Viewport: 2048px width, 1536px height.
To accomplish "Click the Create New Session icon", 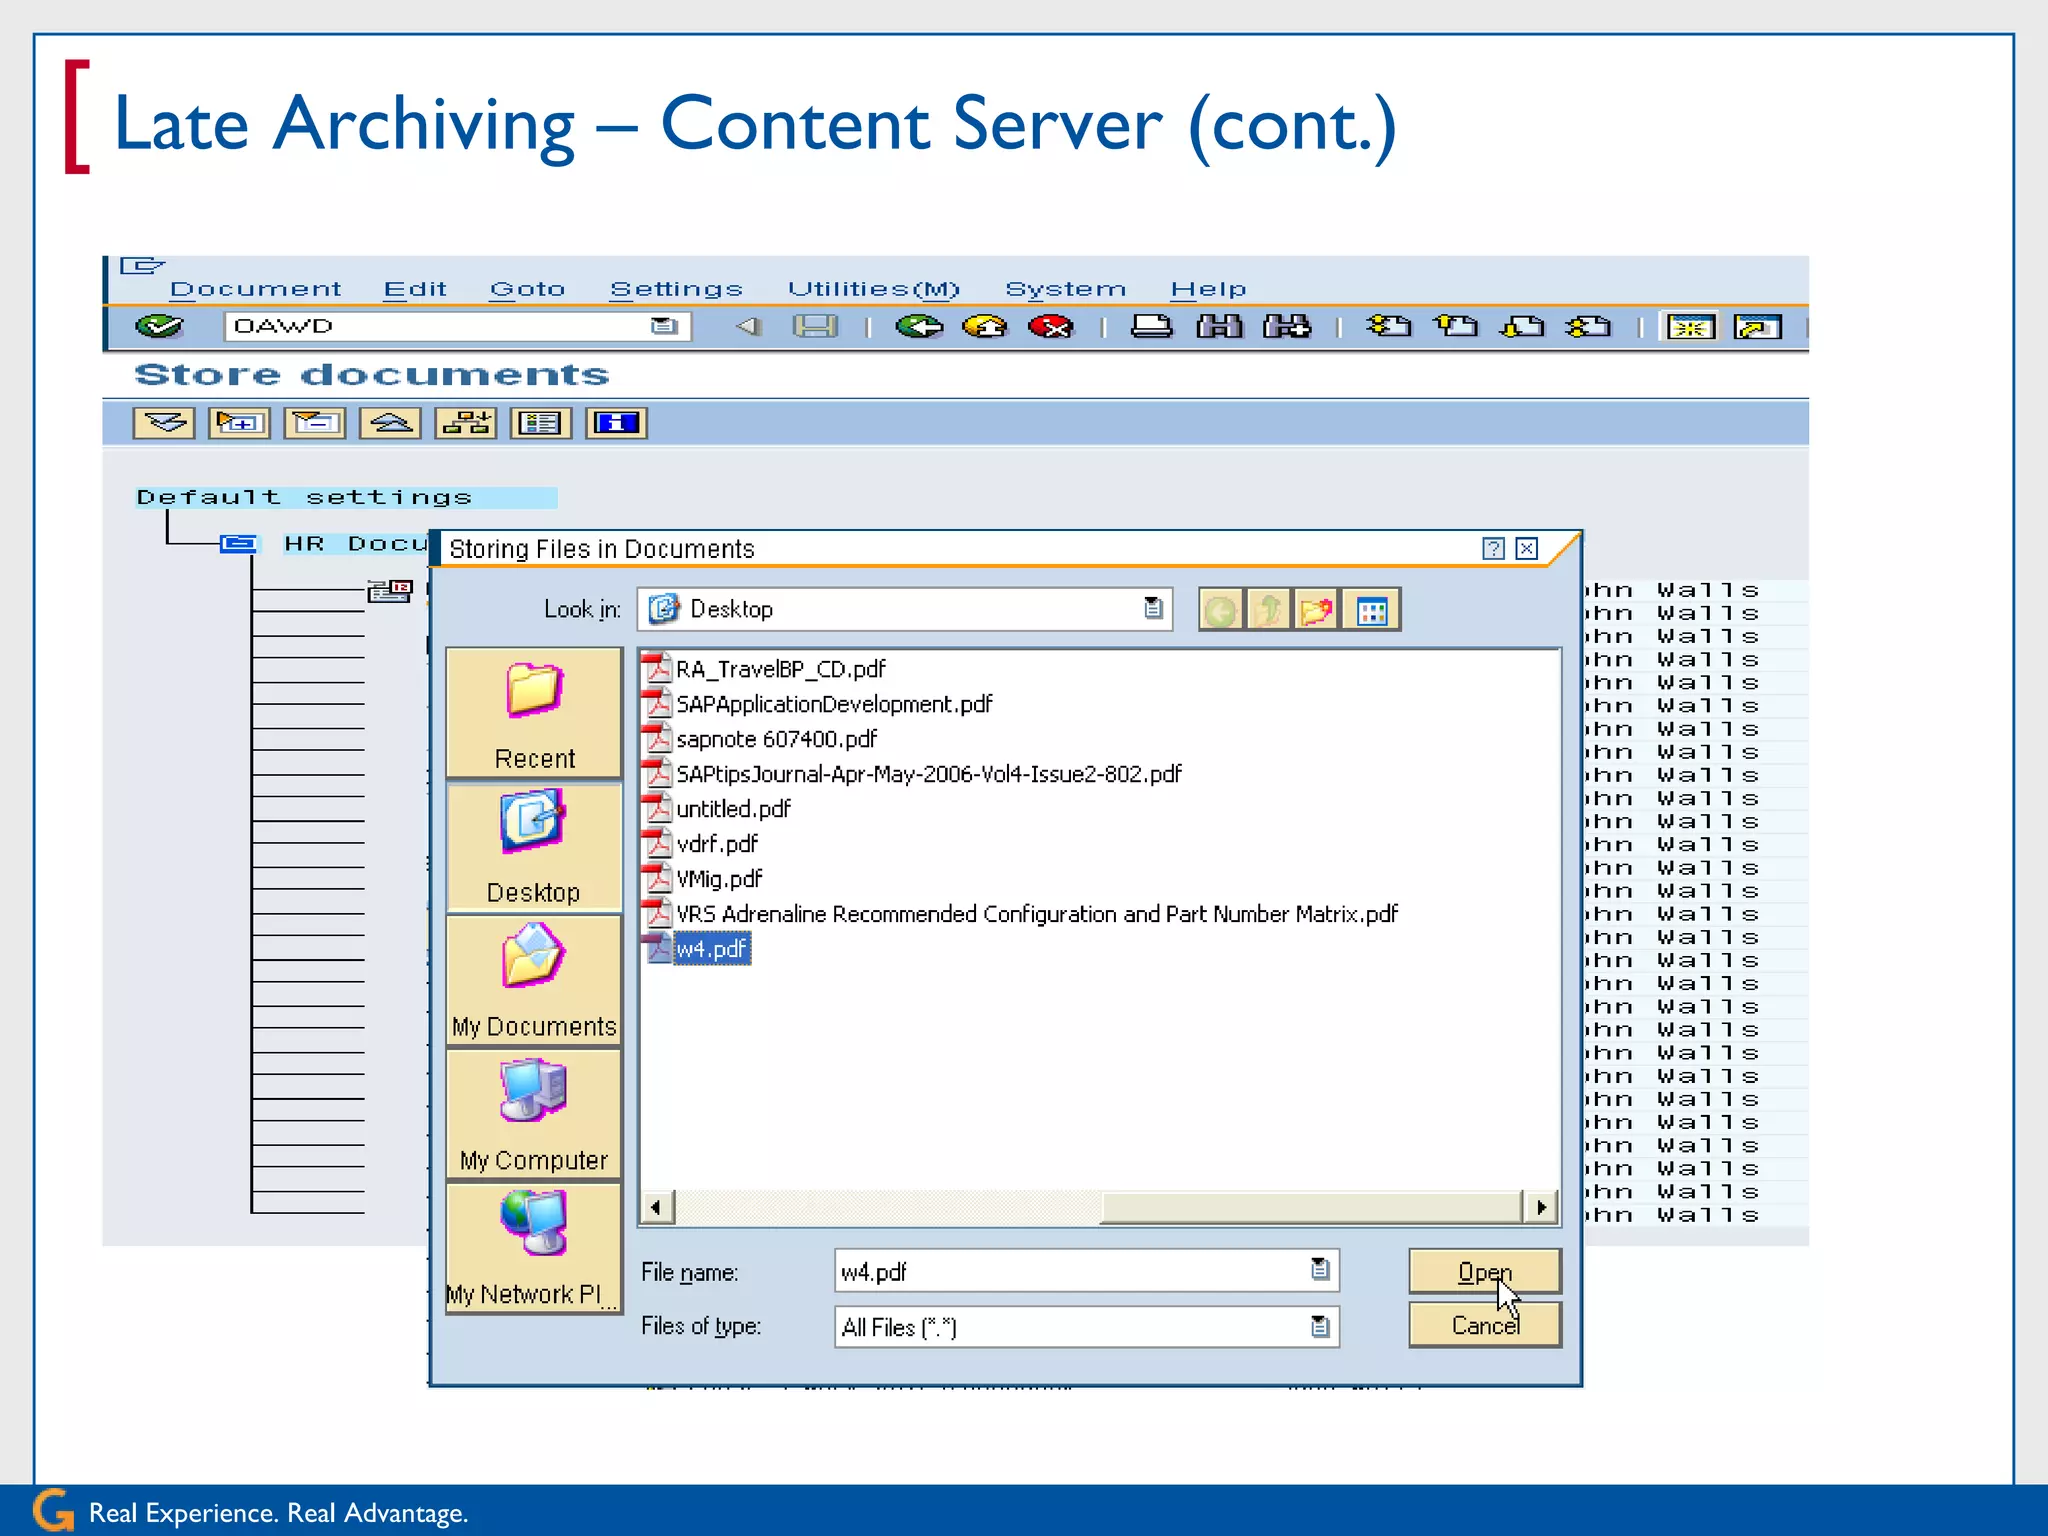I will [1691, 327].
